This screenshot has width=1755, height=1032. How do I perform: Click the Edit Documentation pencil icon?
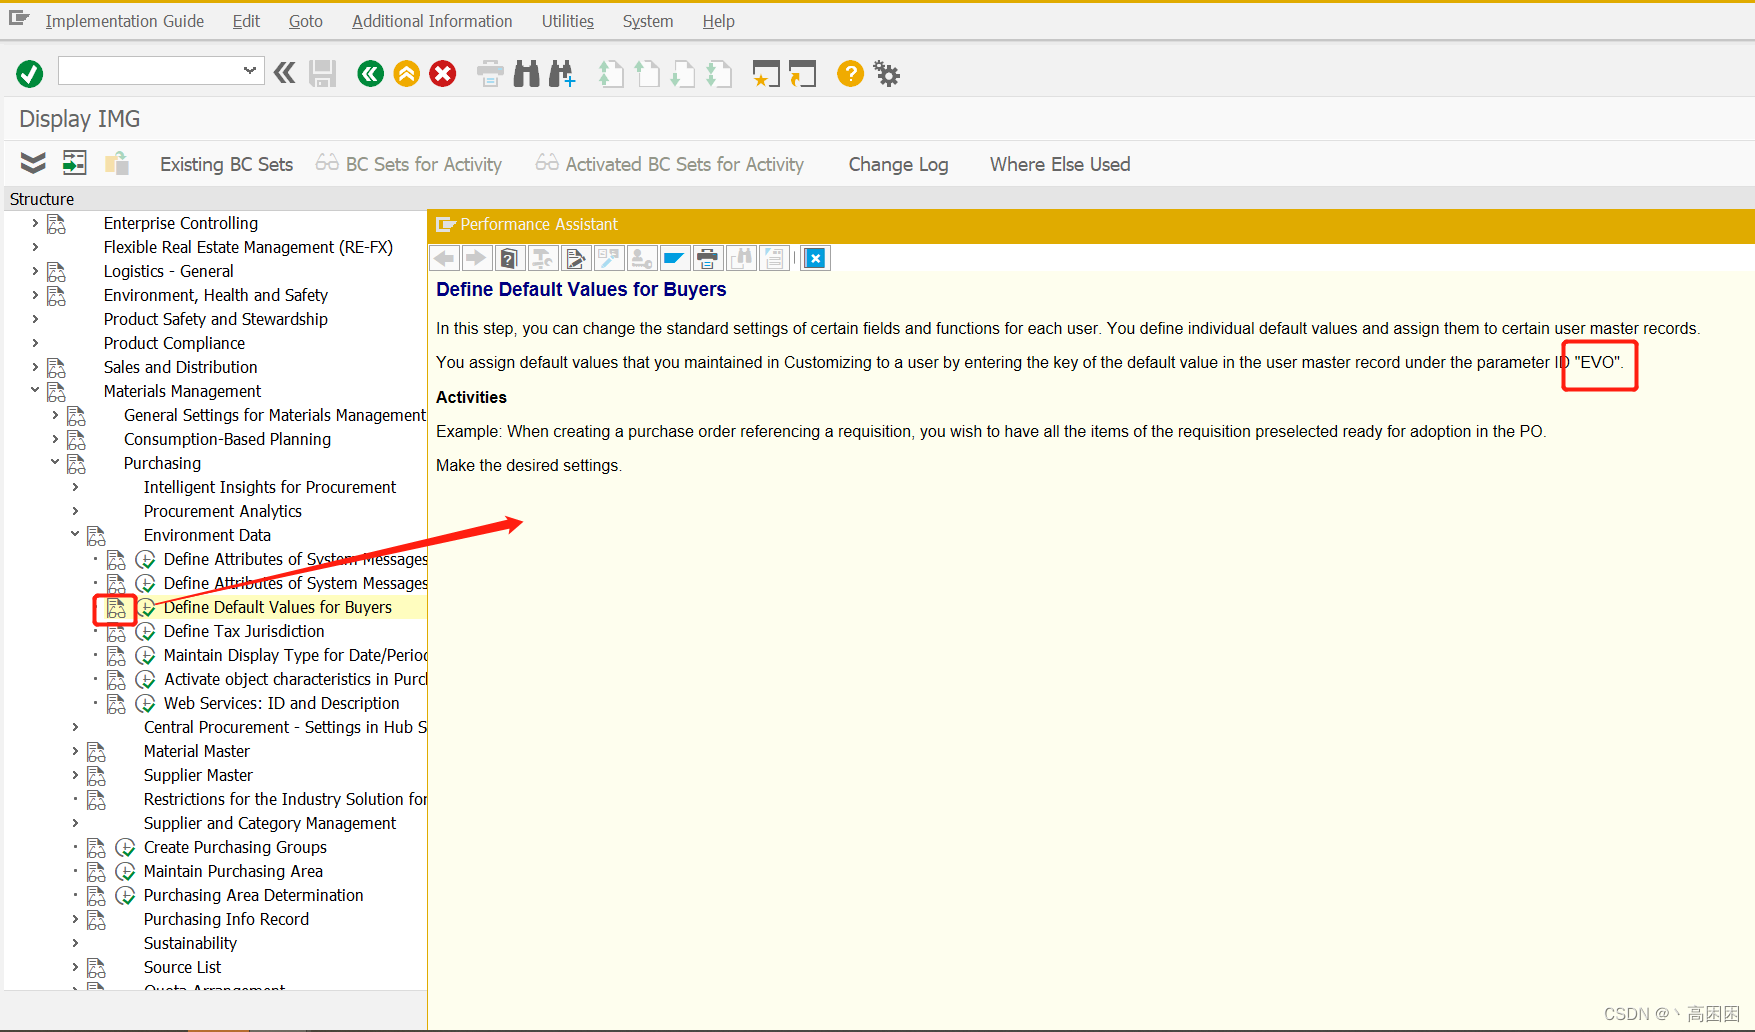pos(575,259)
